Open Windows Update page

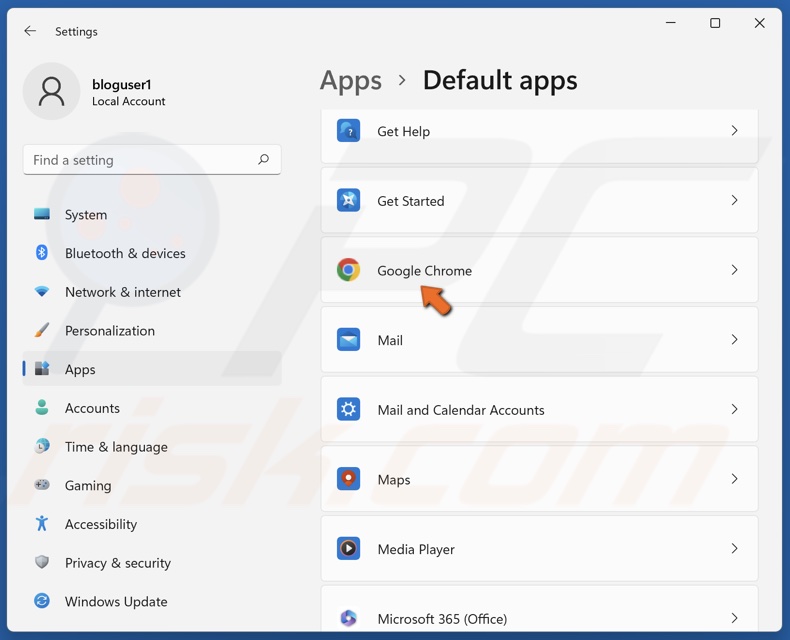pyautogui.click(x=152, y=601)
